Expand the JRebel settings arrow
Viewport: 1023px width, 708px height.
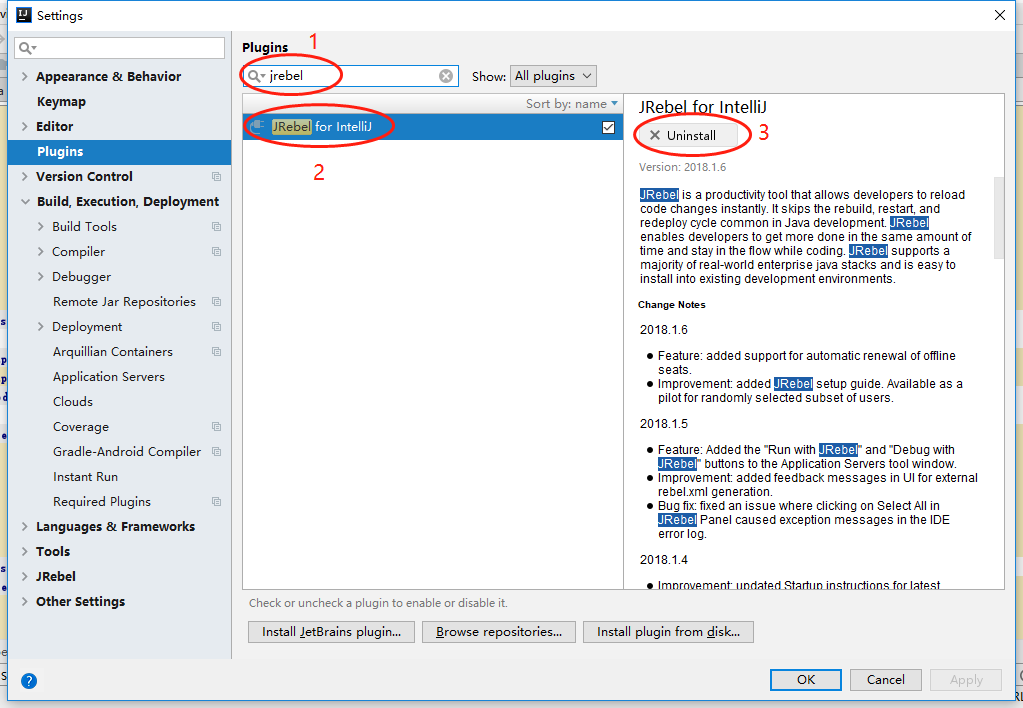pyautogui.click(x=25, y=577)
